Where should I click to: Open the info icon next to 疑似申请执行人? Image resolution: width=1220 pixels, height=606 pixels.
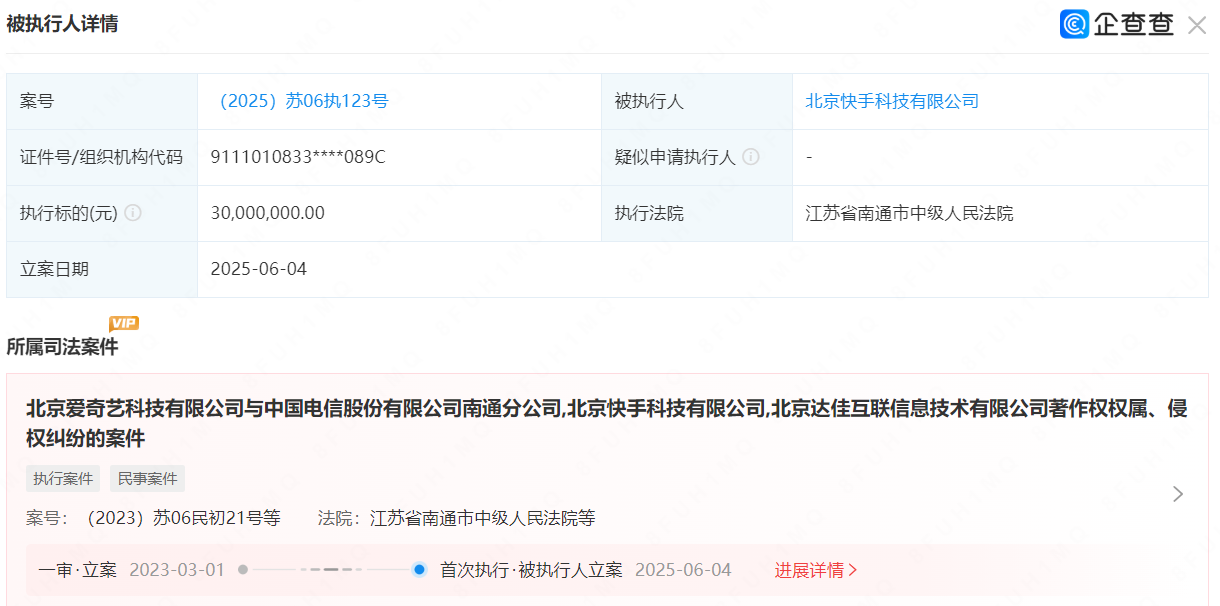(751, 157)
